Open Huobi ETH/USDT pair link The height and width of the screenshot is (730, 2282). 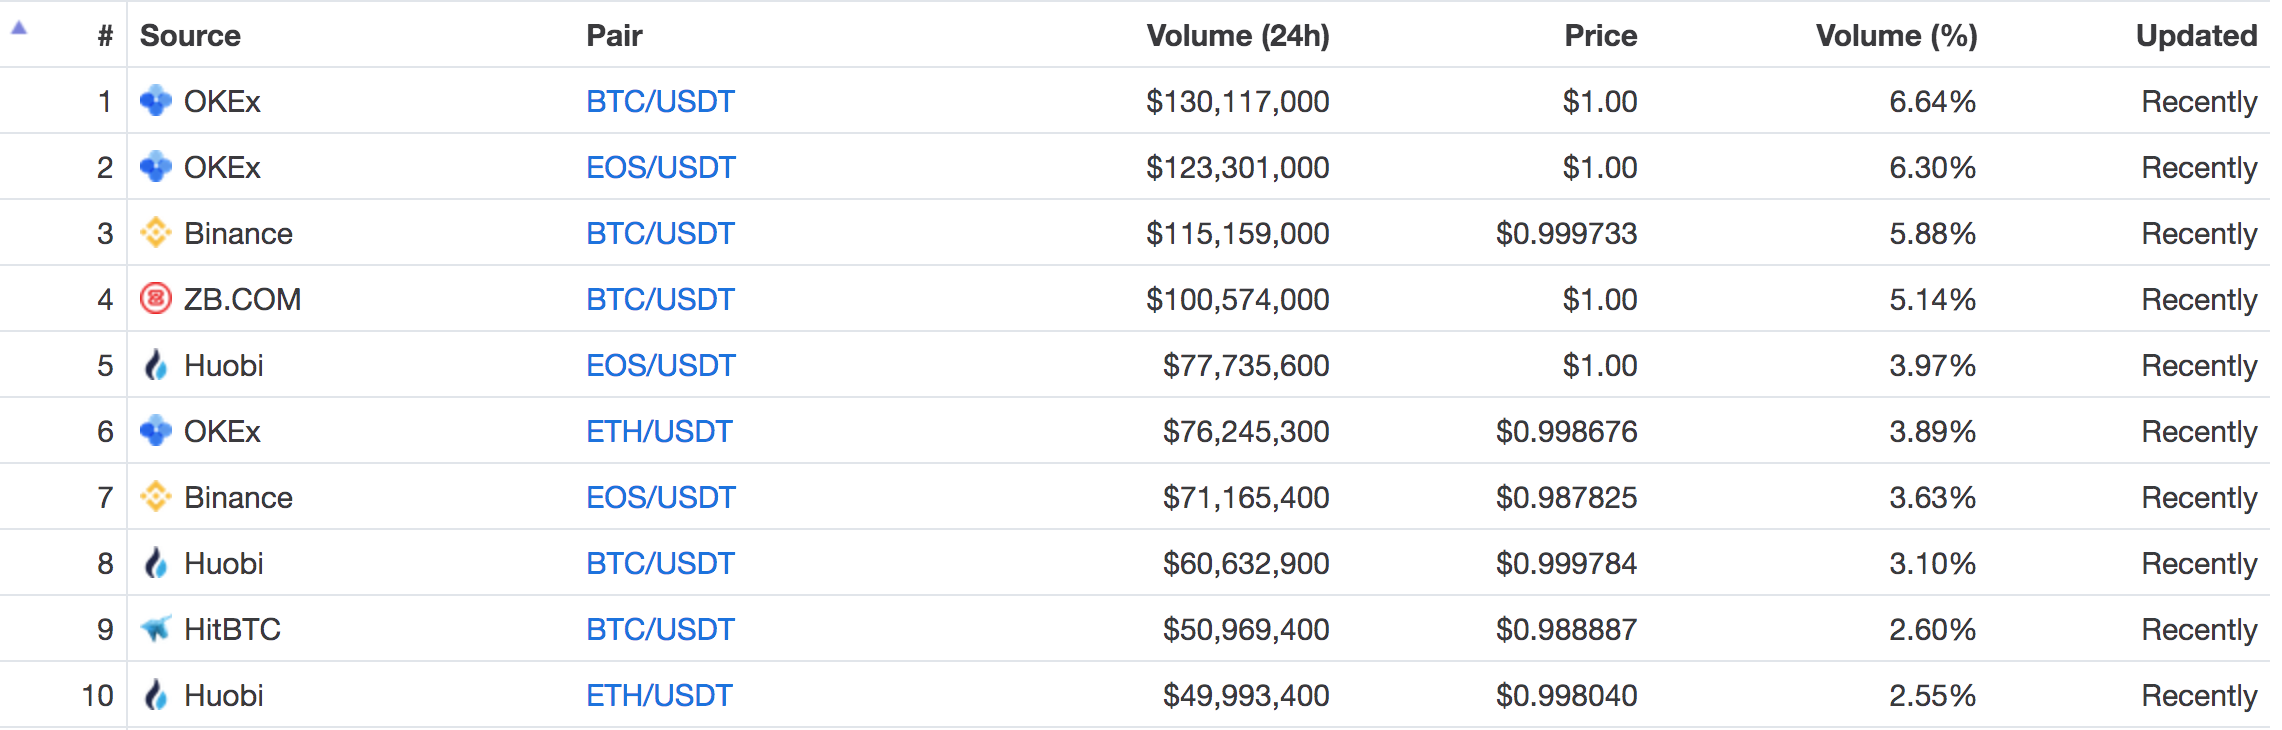(659, 695)
